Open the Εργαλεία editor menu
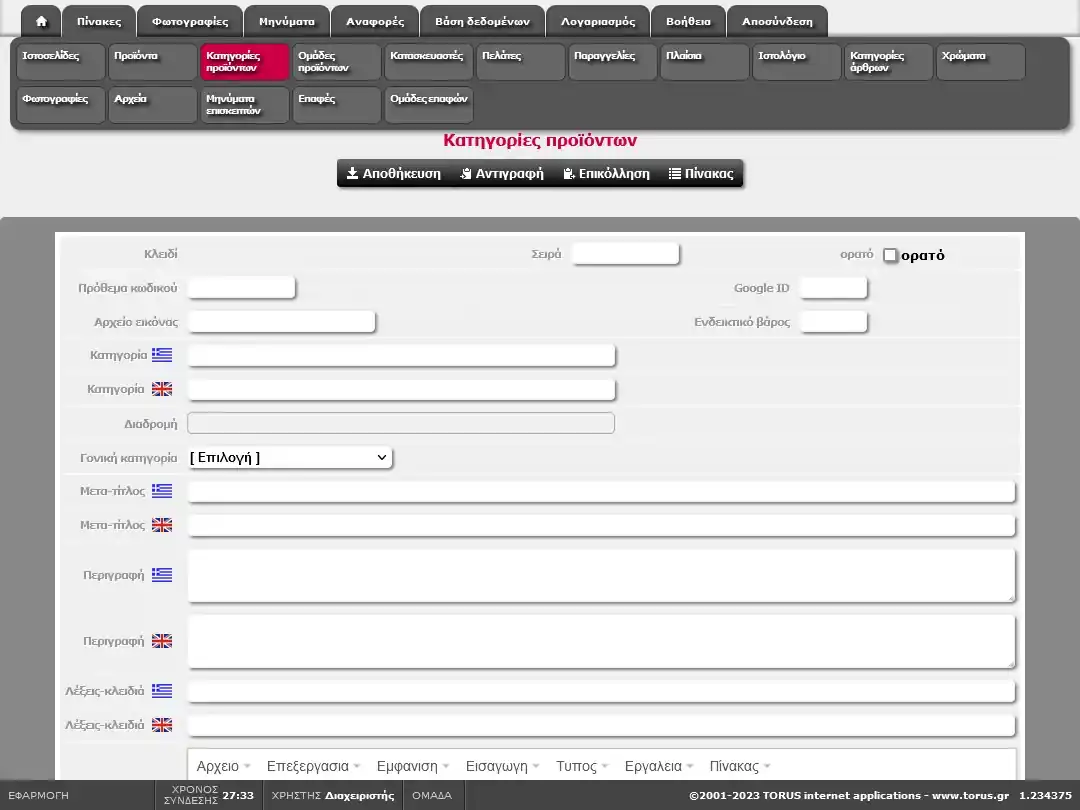 pyautogui.click(x=660, y=766)
